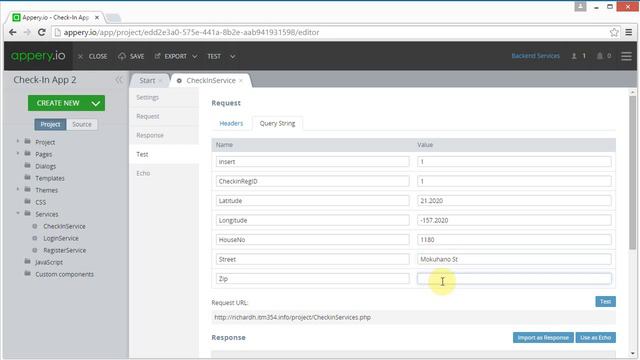Go forward in the browser
Image resolution: width=640 pixels, height=360 pixels.
27,32
